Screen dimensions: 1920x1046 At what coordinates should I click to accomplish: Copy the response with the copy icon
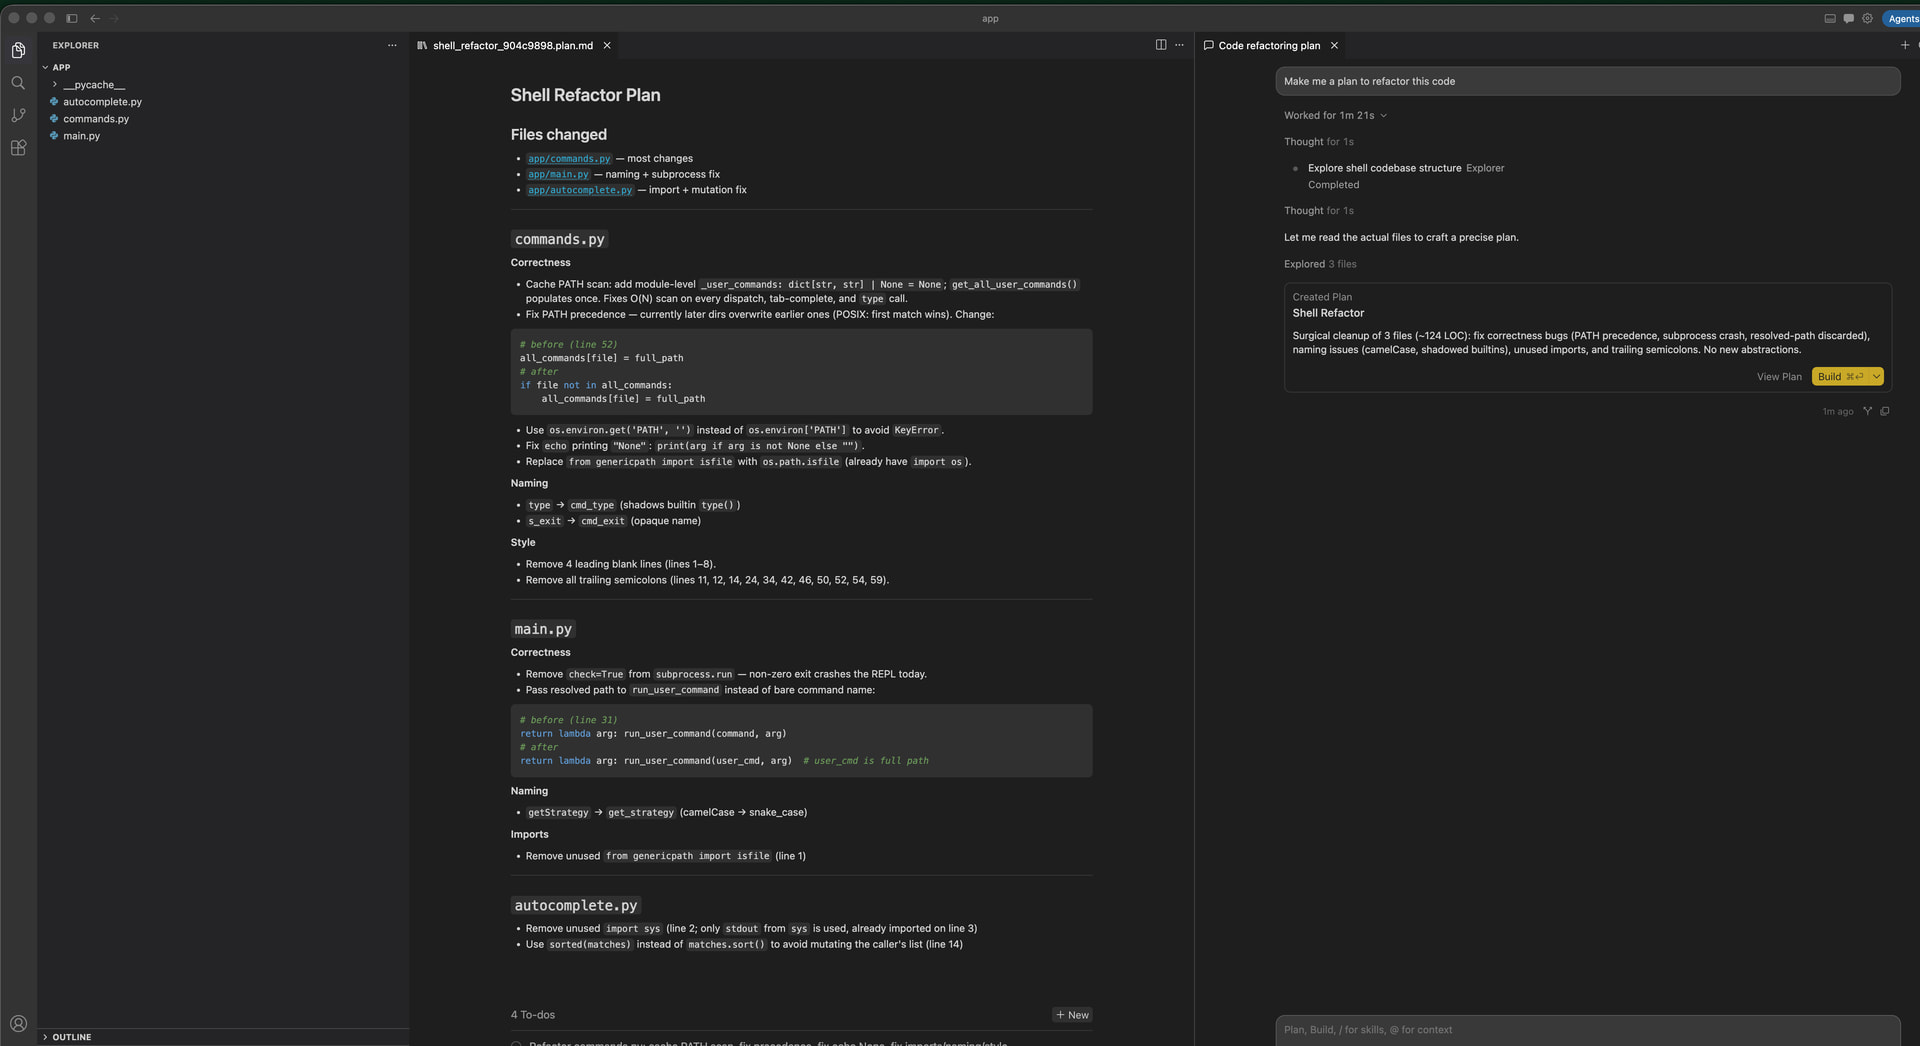coord(1885,411)
